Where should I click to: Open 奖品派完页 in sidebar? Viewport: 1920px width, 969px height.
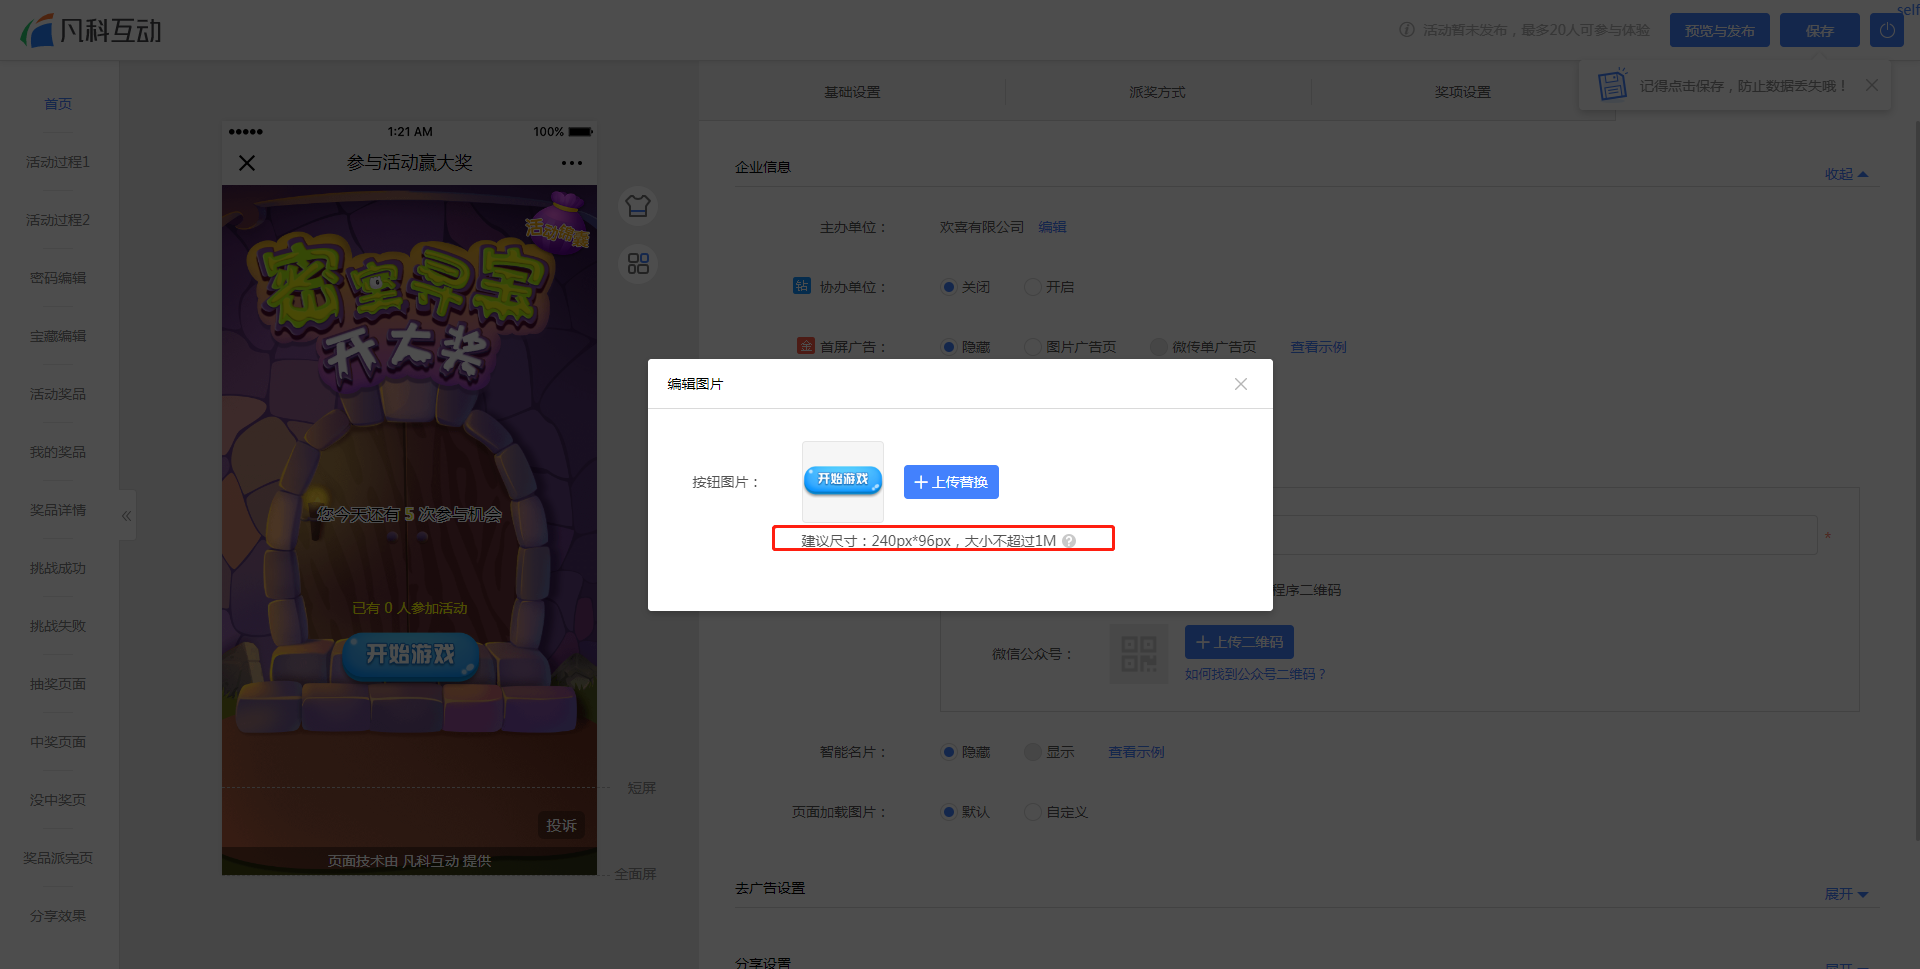tap(58, 858)
